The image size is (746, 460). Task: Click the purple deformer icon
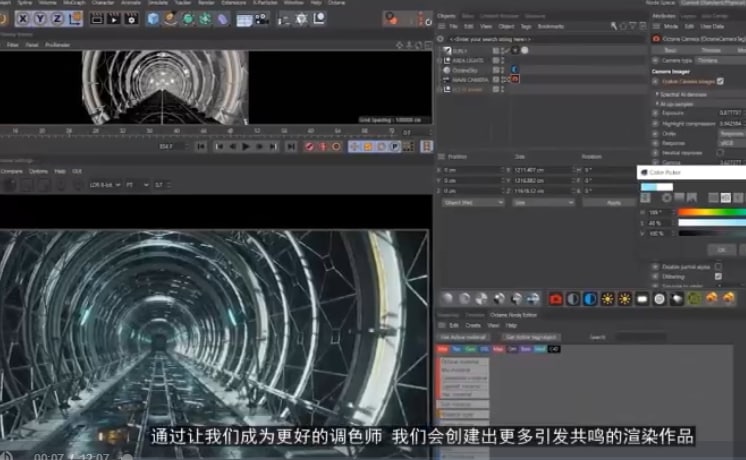pyautogui.click(x=222, y=19)
